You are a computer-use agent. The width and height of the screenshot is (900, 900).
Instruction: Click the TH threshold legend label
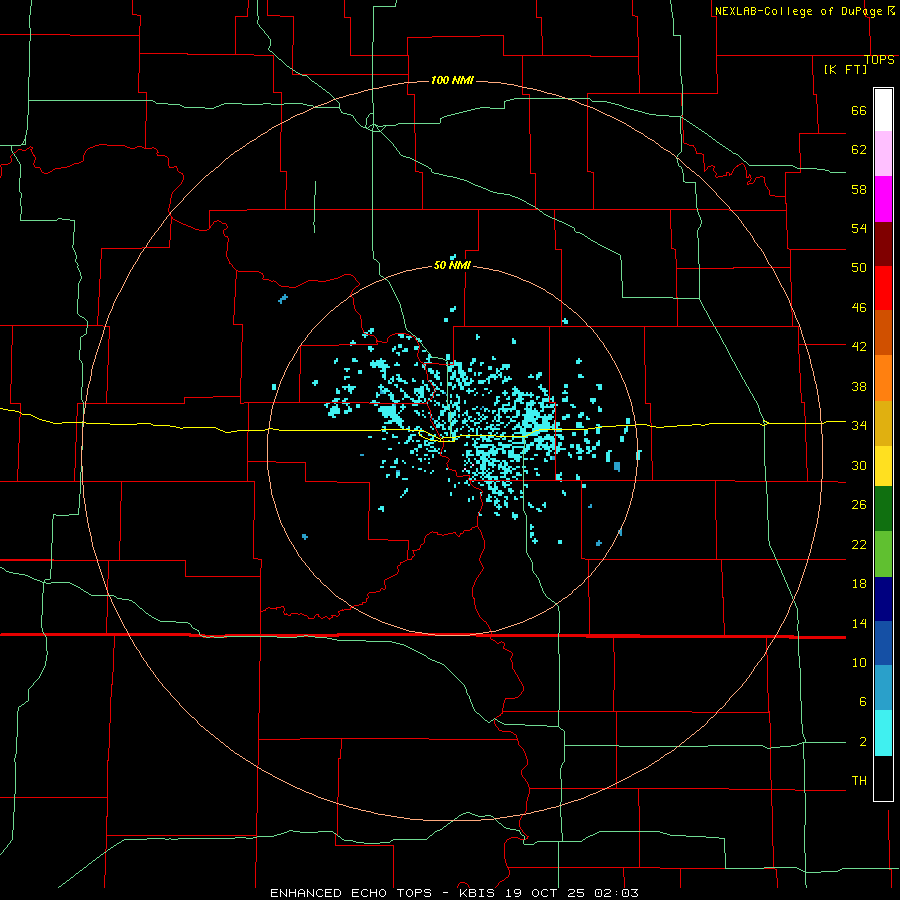point(859,781)
